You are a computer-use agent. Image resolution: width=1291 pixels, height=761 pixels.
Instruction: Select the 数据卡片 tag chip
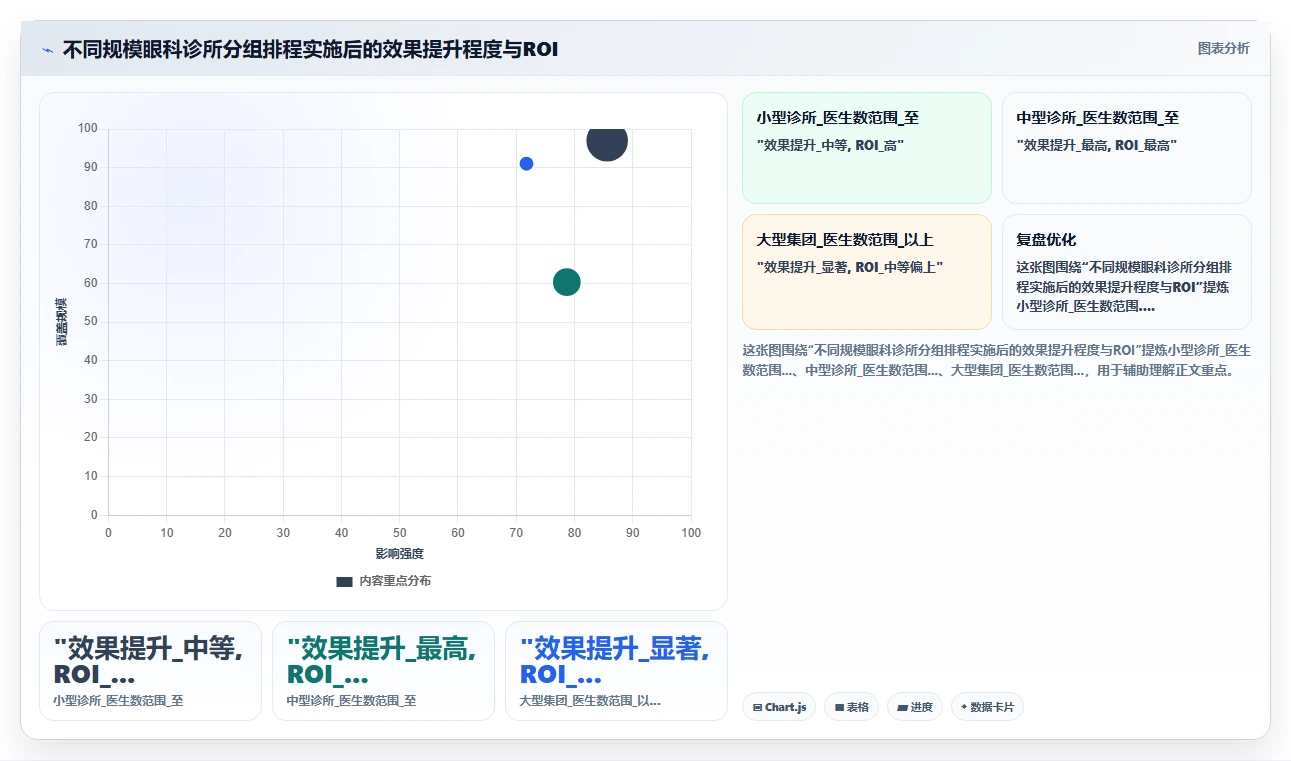pos(987,707)
